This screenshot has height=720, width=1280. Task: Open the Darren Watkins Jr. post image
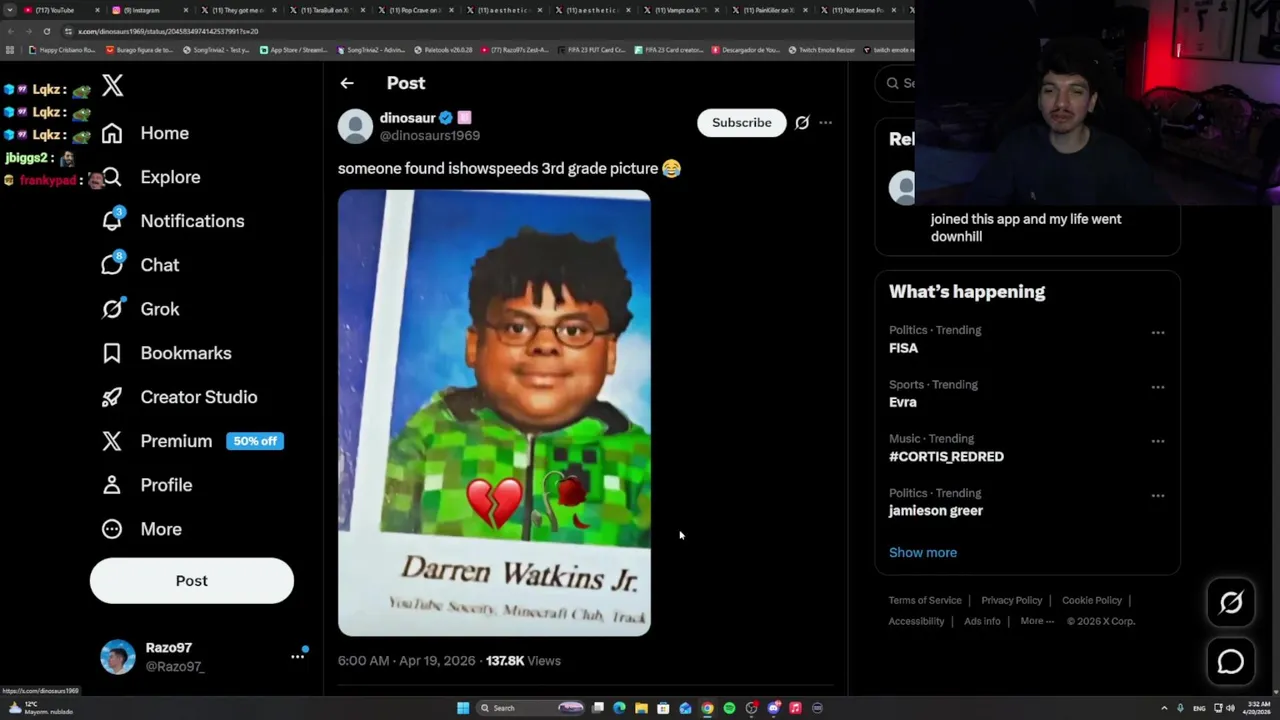(494, 413)
